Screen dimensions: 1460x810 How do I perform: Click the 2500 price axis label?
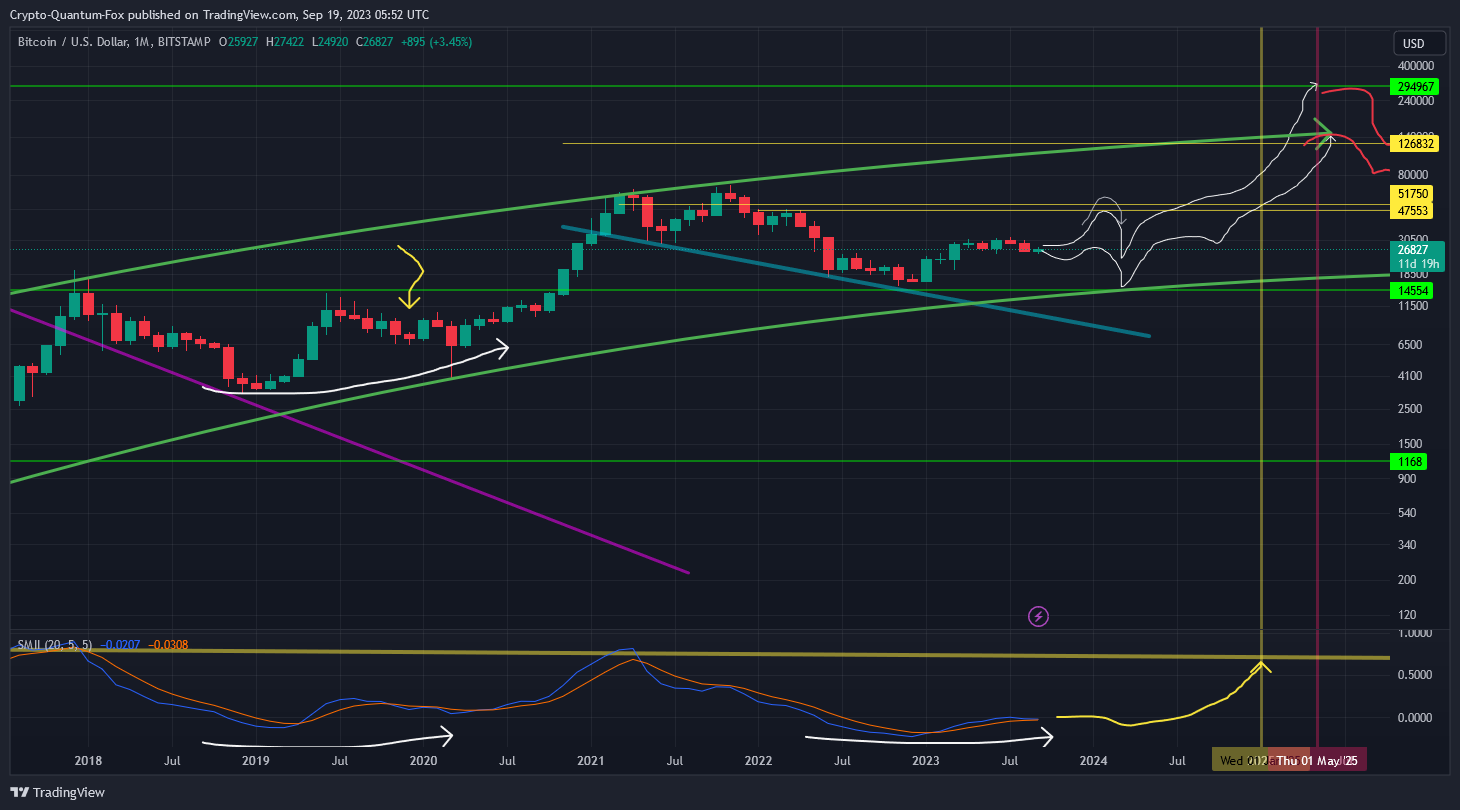coord(1409,408)
